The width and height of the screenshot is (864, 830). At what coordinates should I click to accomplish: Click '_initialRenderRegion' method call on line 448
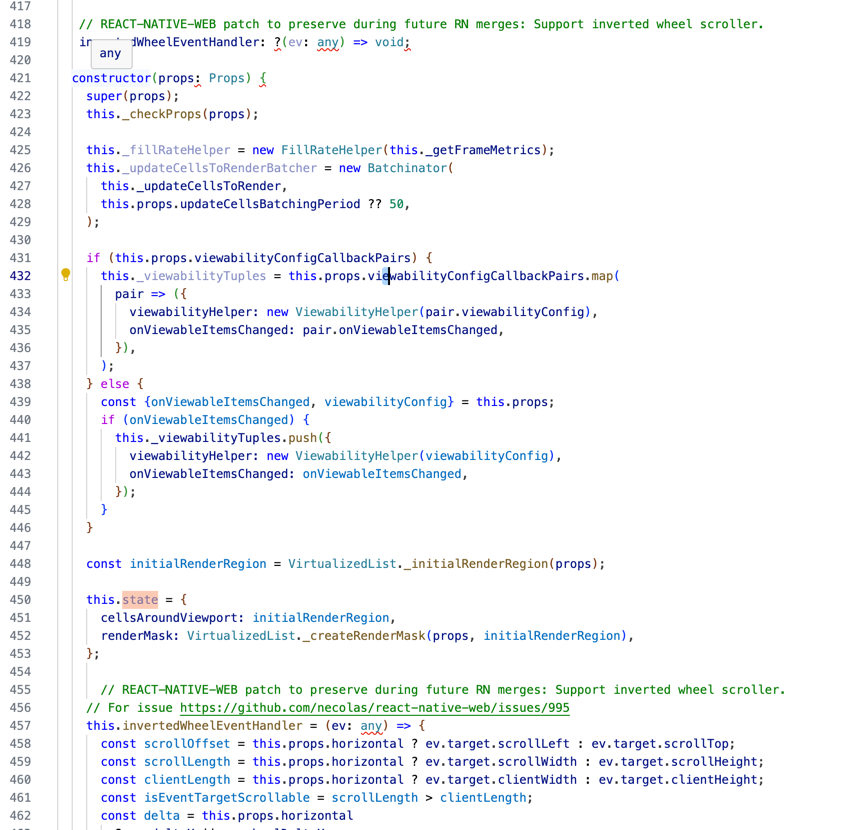pos(476,564)
